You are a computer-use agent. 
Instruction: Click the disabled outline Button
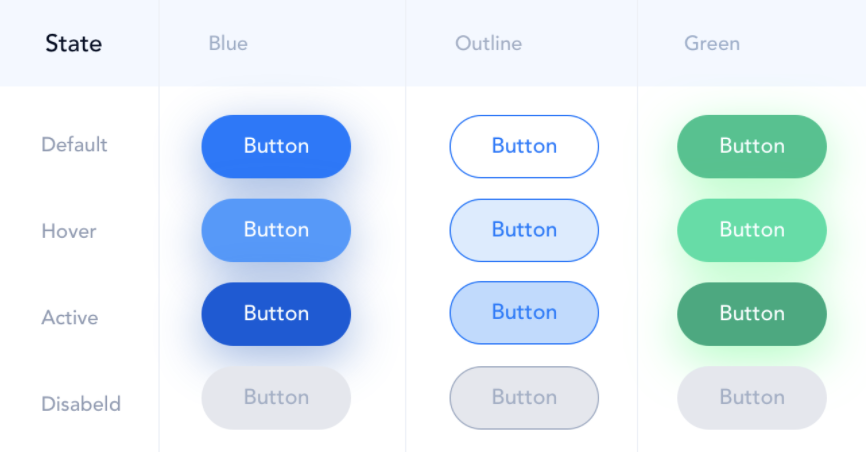[524, 398]
